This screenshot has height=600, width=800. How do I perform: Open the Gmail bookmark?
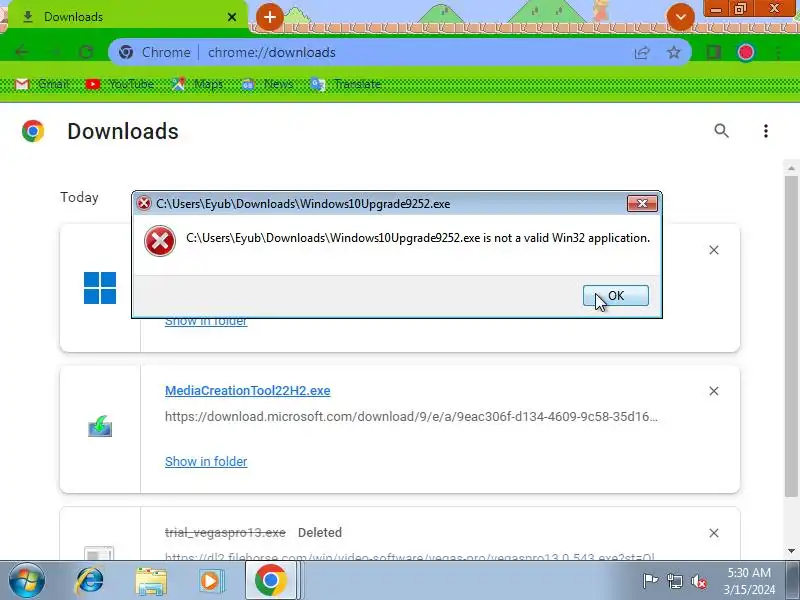[42, 84]
